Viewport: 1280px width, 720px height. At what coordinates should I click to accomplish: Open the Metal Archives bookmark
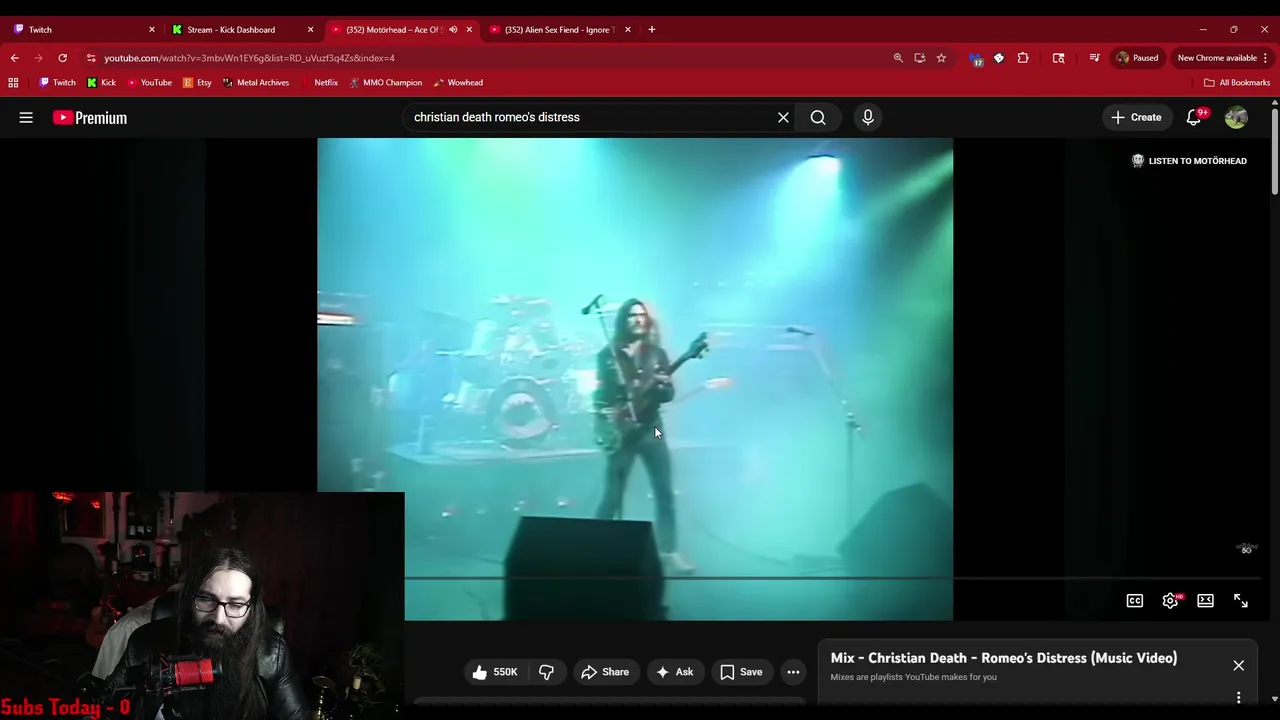(x=255, y=83)
